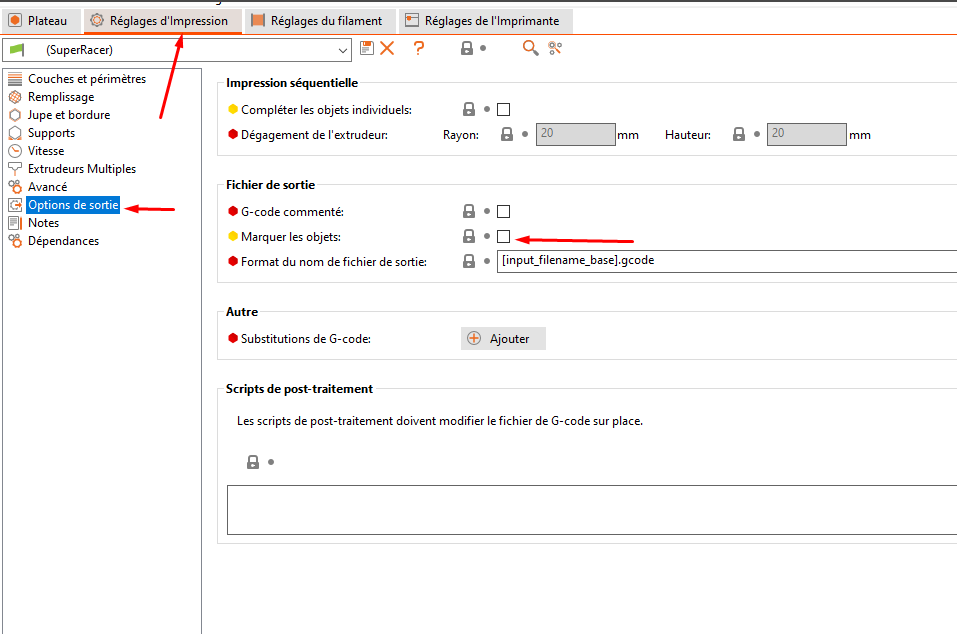The image size is (957, 634).
Task: Open the SuperRacer preset dropdown arrow
Action: [343, 51]
